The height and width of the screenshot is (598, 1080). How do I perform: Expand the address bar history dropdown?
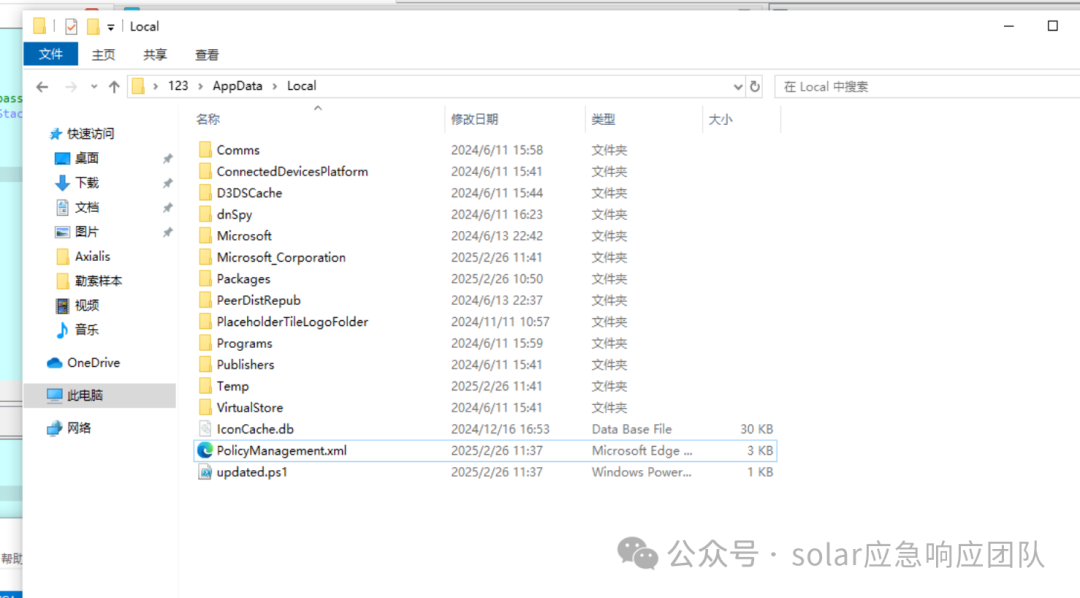pyautogui.click(x=738, y=87)
